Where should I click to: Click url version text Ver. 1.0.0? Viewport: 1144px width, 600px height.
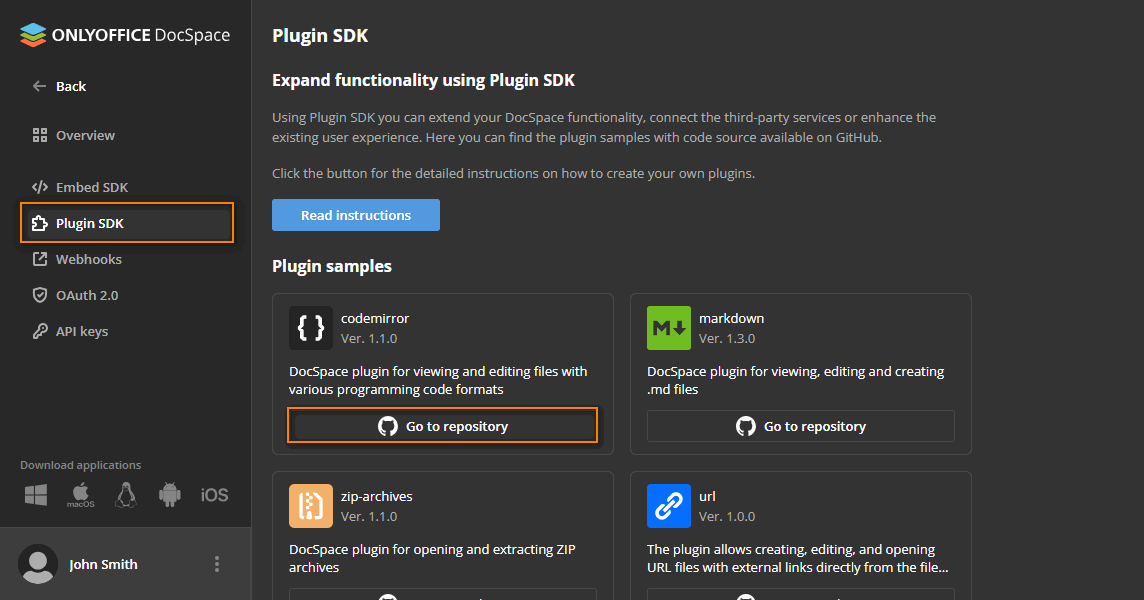tap(727, 517)
